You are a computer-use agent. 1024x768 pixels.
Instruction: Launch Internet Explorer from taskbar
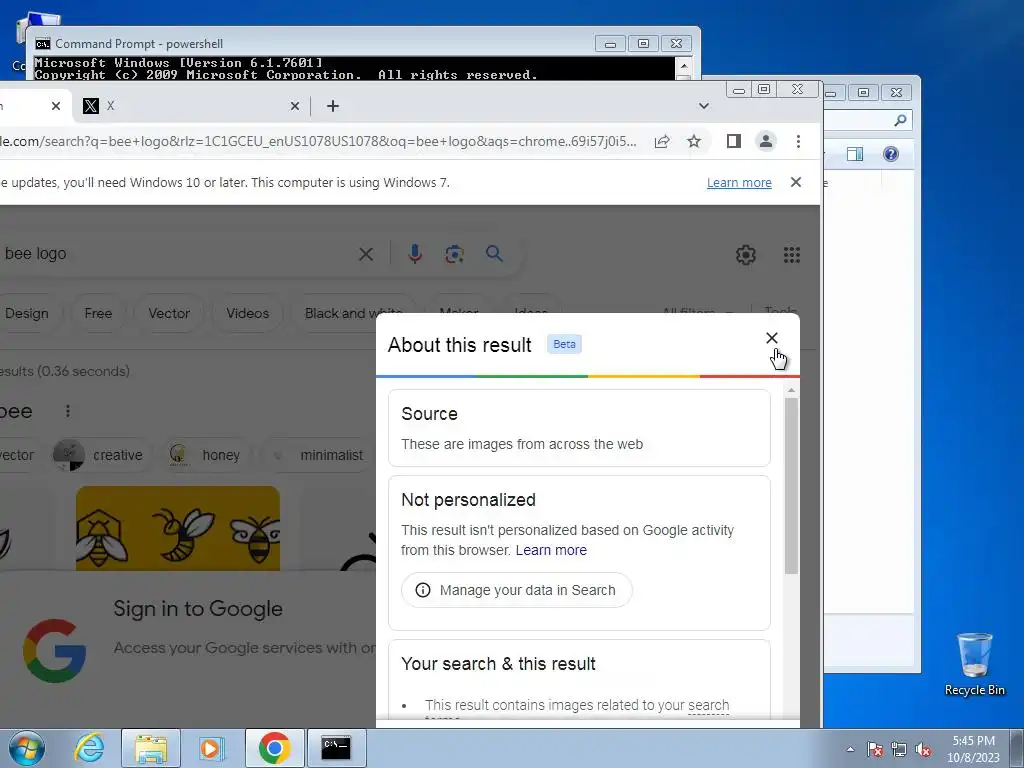click(x=89, y=748)
